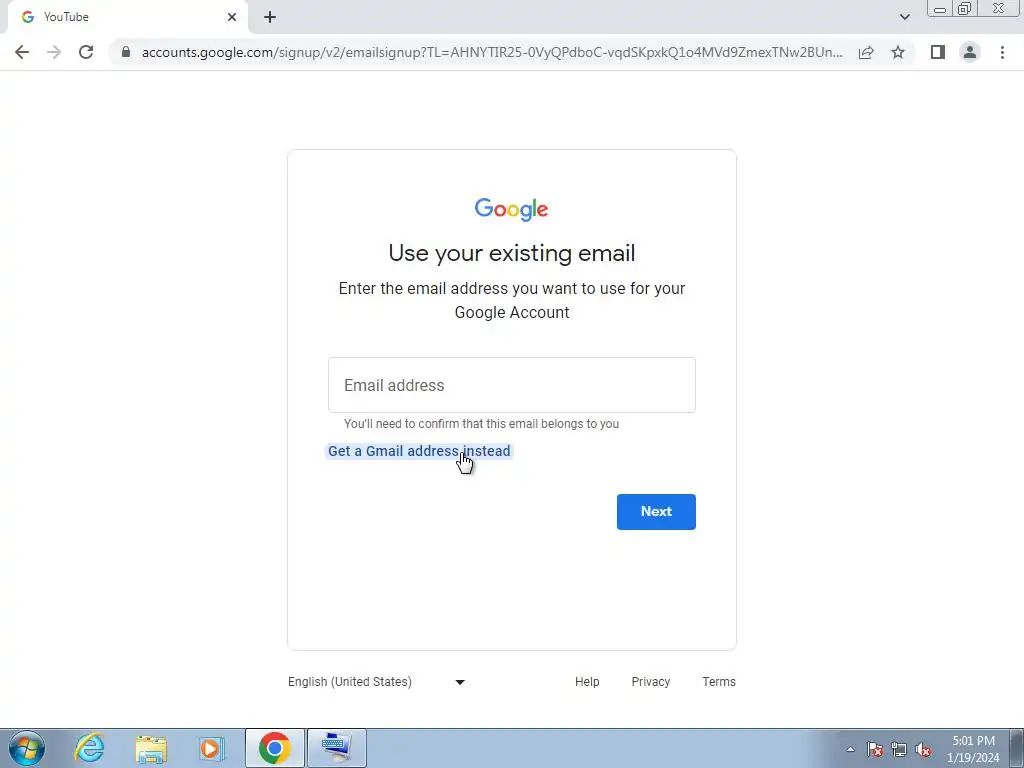Focus the Email address input field

coord(512,385)
